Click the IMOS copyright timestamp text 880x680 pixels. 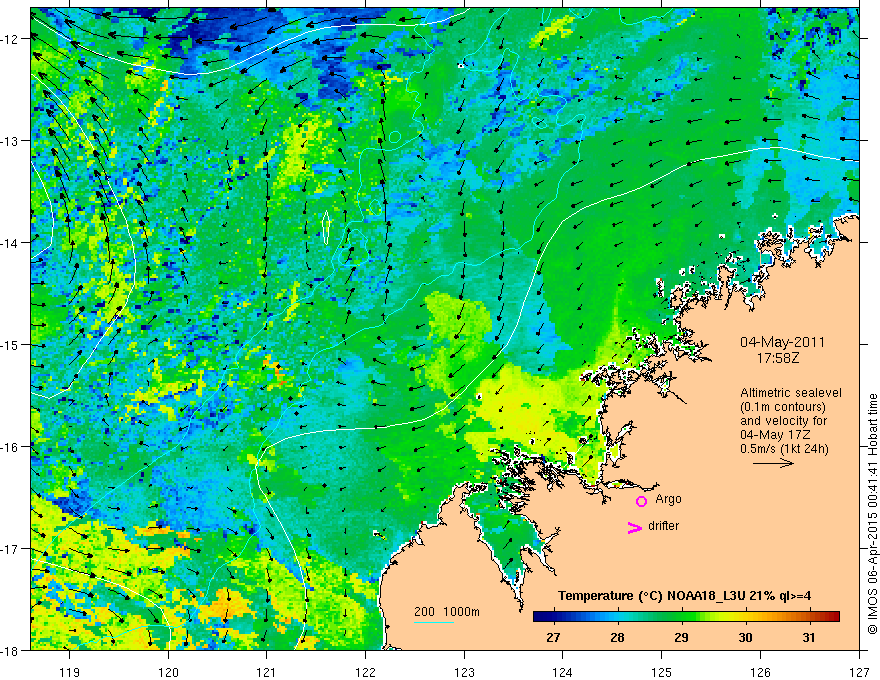click(x=872, y=514)
